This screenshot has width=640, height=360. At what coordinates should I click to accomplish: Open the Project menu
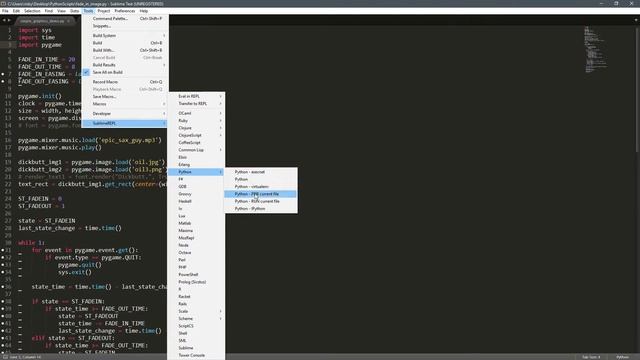[x=104, y=11]
